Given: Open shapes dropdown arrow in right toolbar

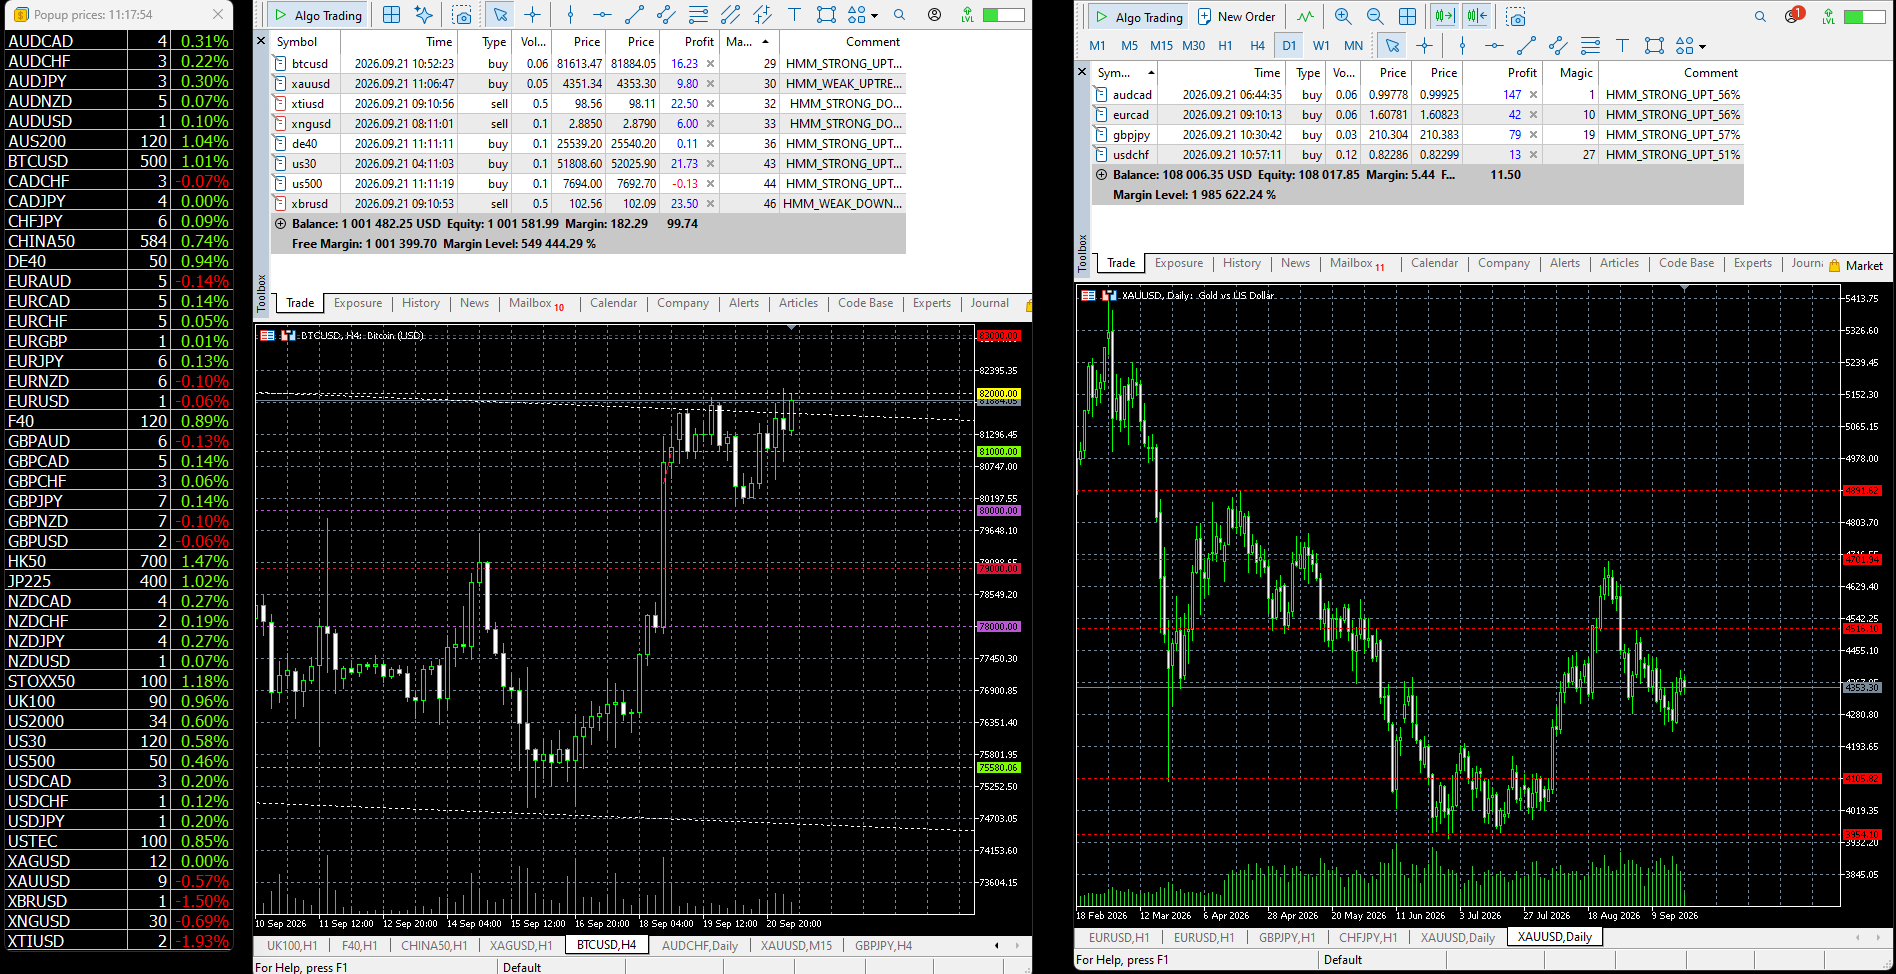Looking at the screenshot, I should [1702, 46].
